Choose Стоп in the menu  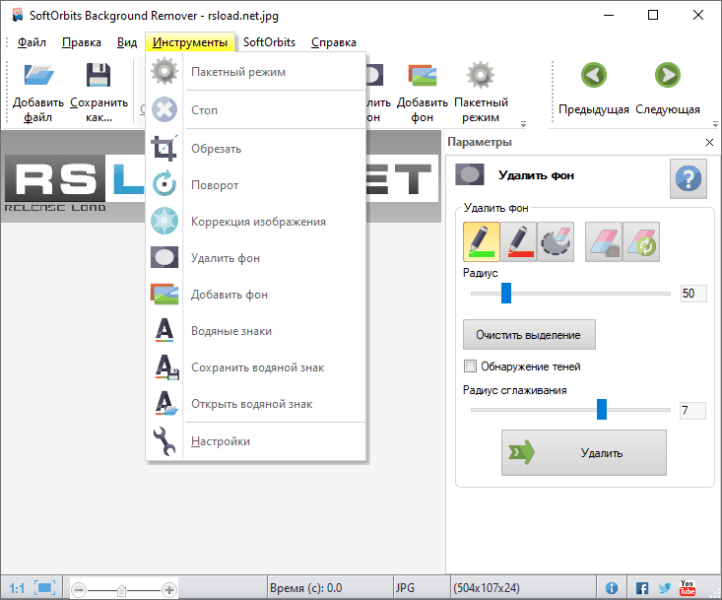(256, 110)
